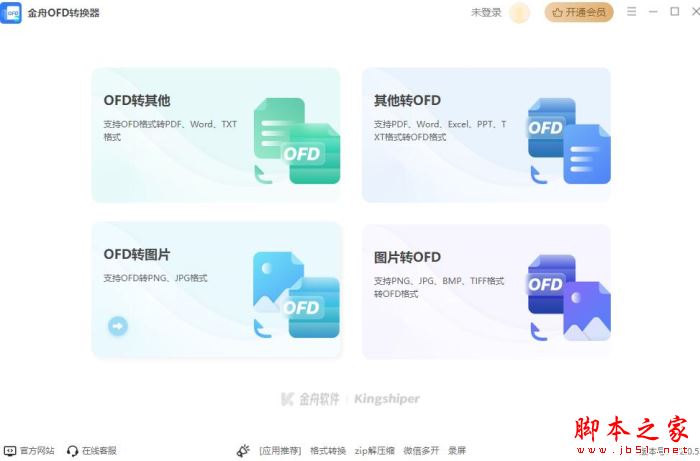Click the monitor icon beside 官方网站

[10, 451]
